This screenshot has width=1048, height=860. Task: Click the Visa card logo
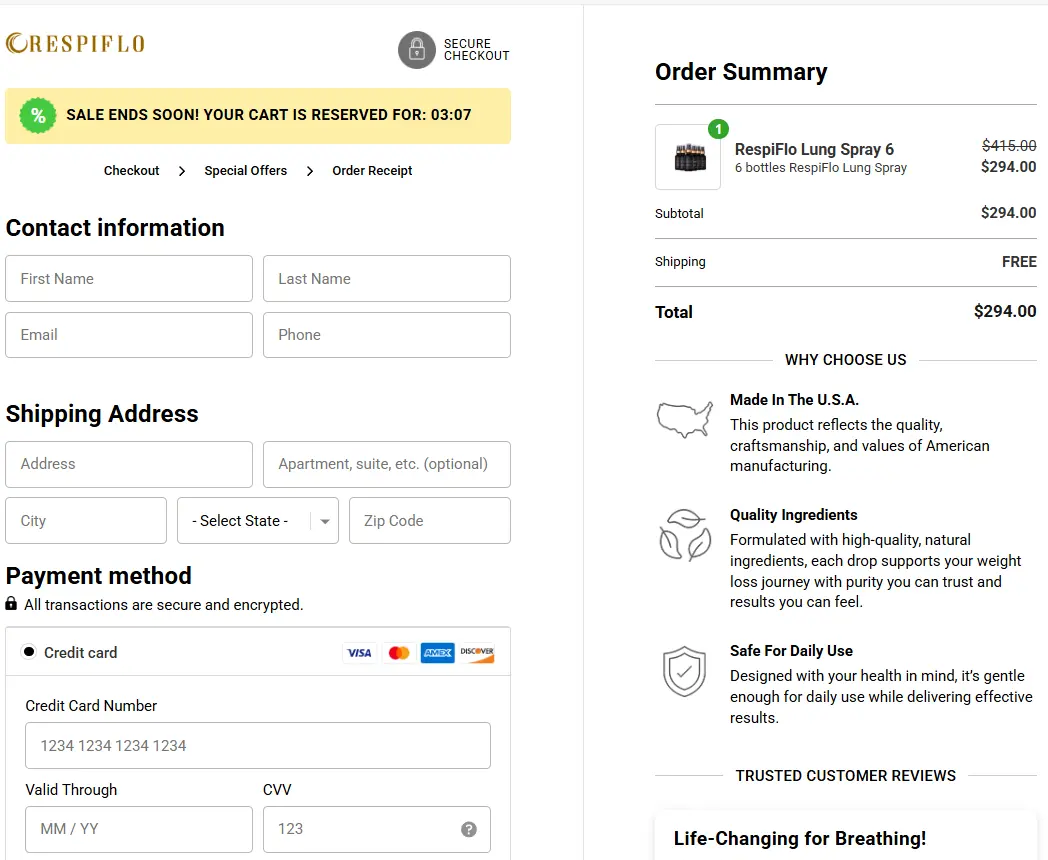click(360, 653)
